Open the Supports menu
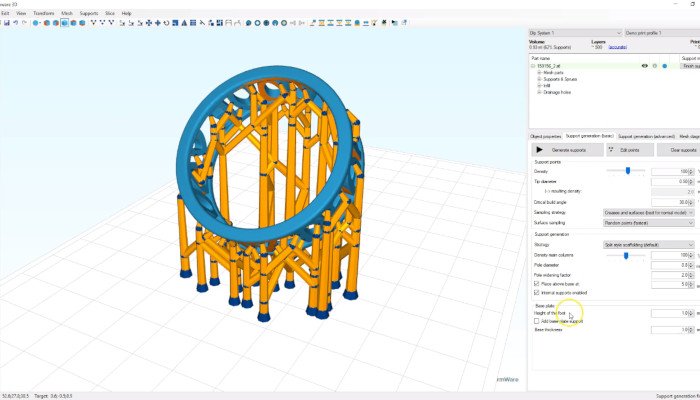 click(x=88, y=13)
